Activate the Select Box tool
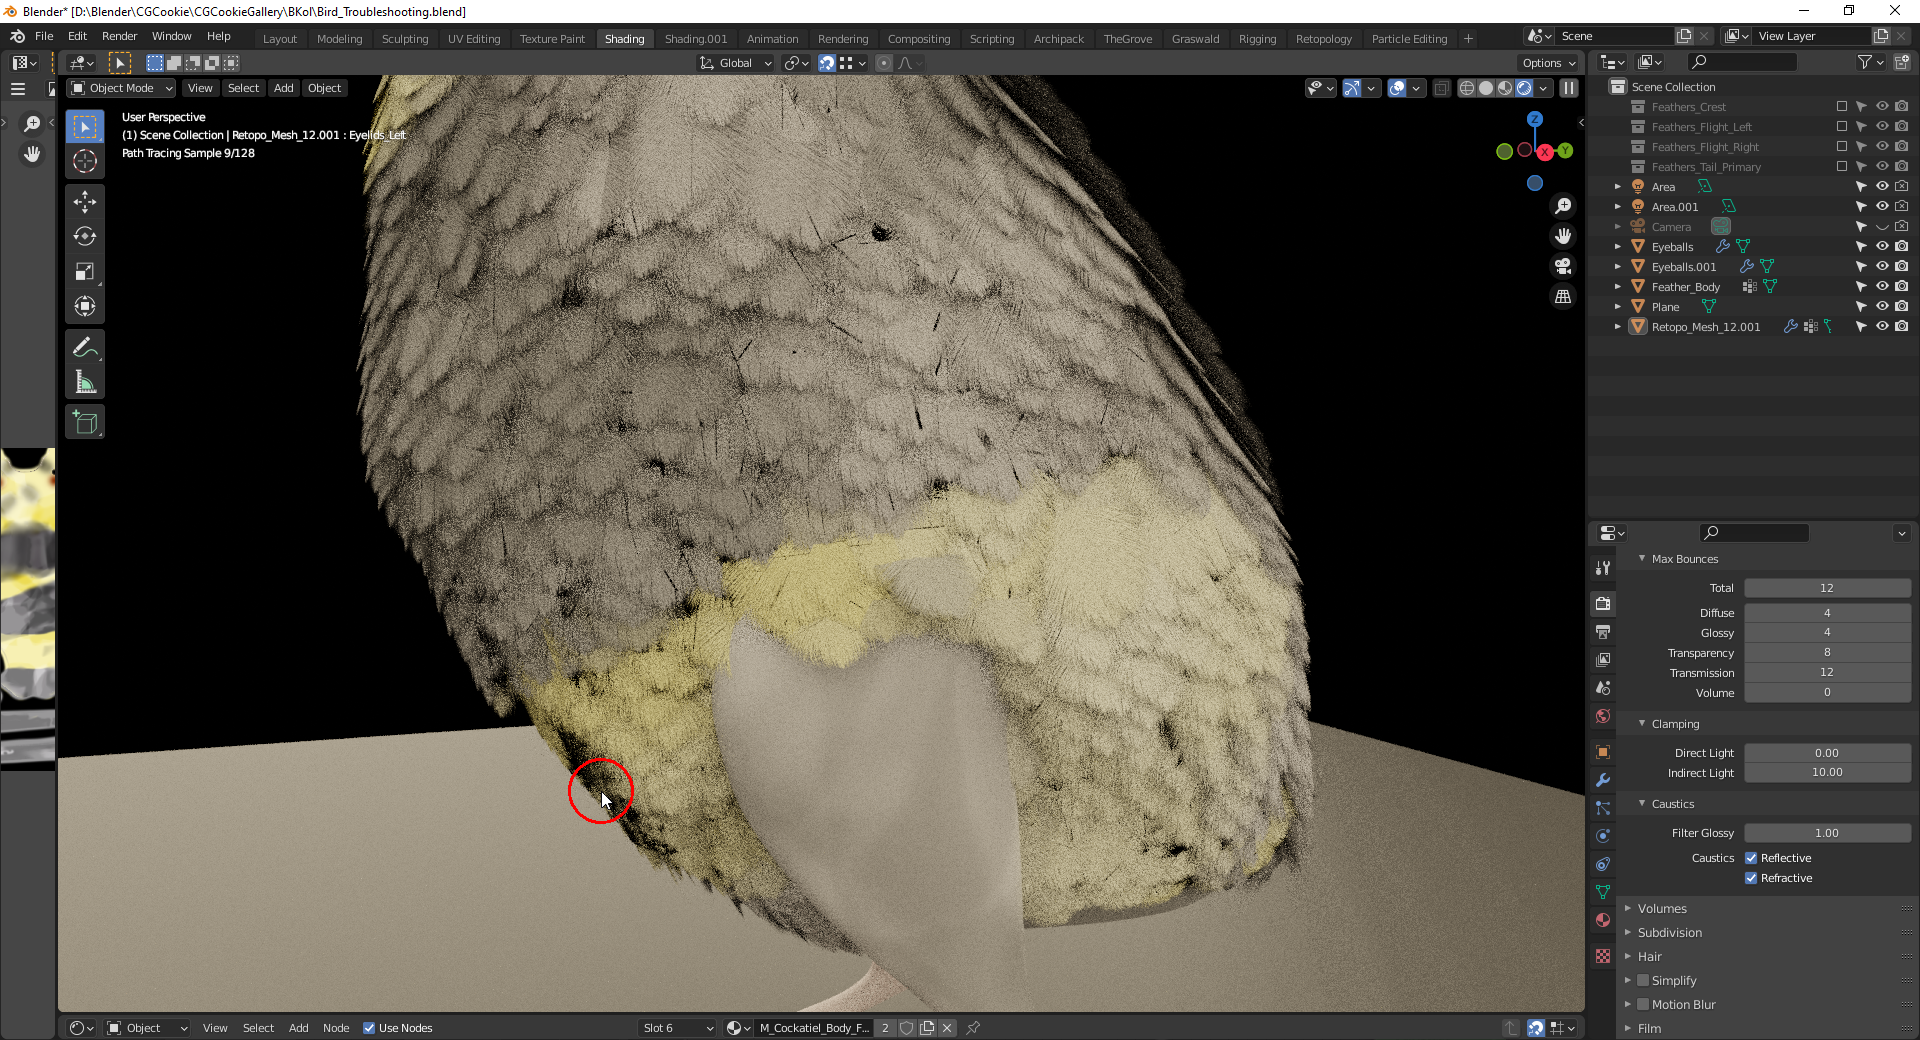Screen dimensions: 1920x1040 [85, 126]
